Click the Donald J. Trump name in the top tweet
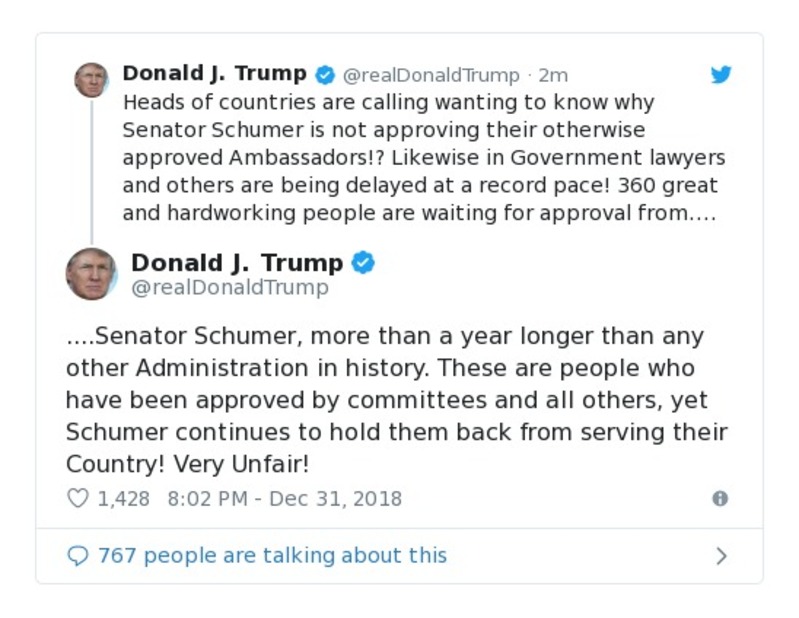799x618 pixels. [x=214, y=74]
